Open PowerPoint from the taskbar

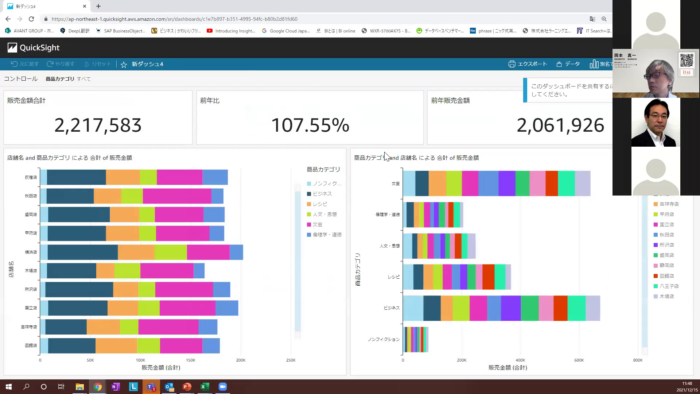point(187,387)
